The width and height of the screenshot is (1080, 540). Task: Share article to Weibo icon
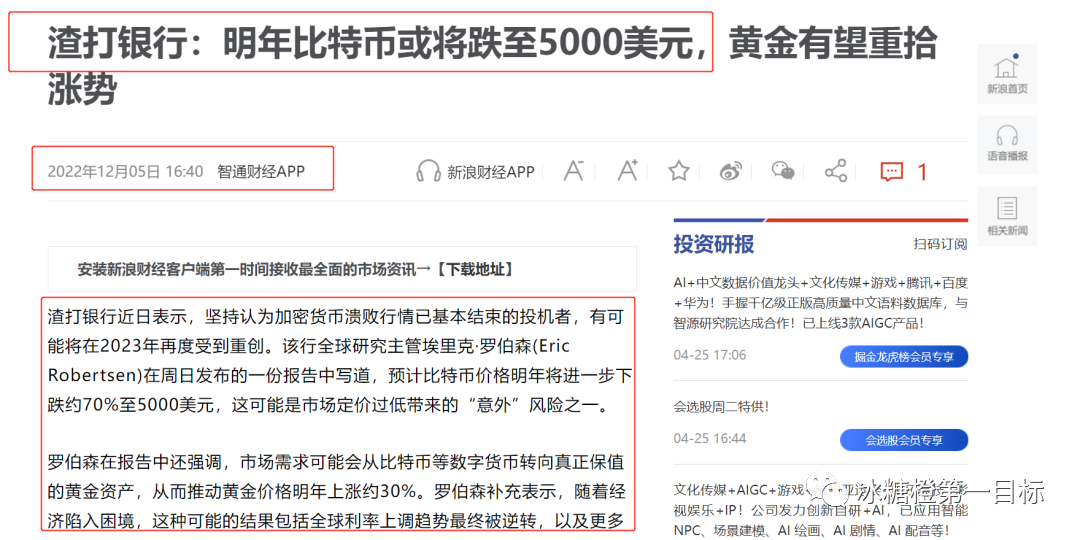pyautogui.click(x=730, y=171)
